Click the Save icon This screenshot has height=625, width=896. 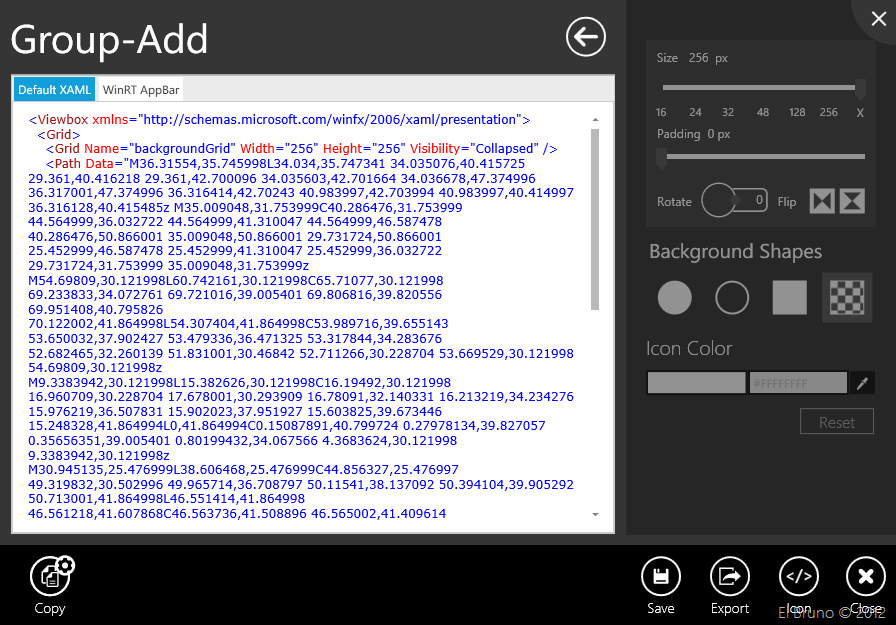coord(660,576)
